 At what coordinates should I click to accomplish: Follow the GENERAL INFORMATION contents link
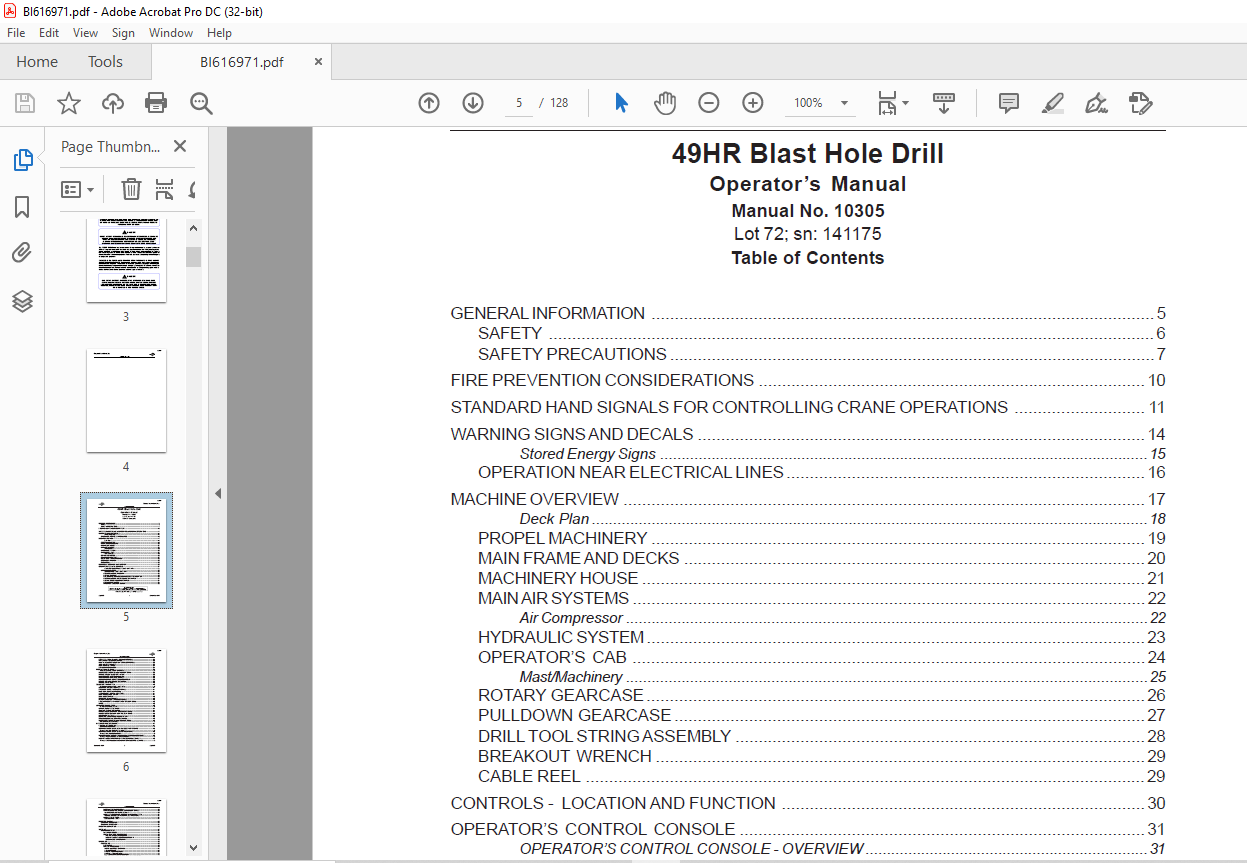pyautogui.click(x=808, y=313)
